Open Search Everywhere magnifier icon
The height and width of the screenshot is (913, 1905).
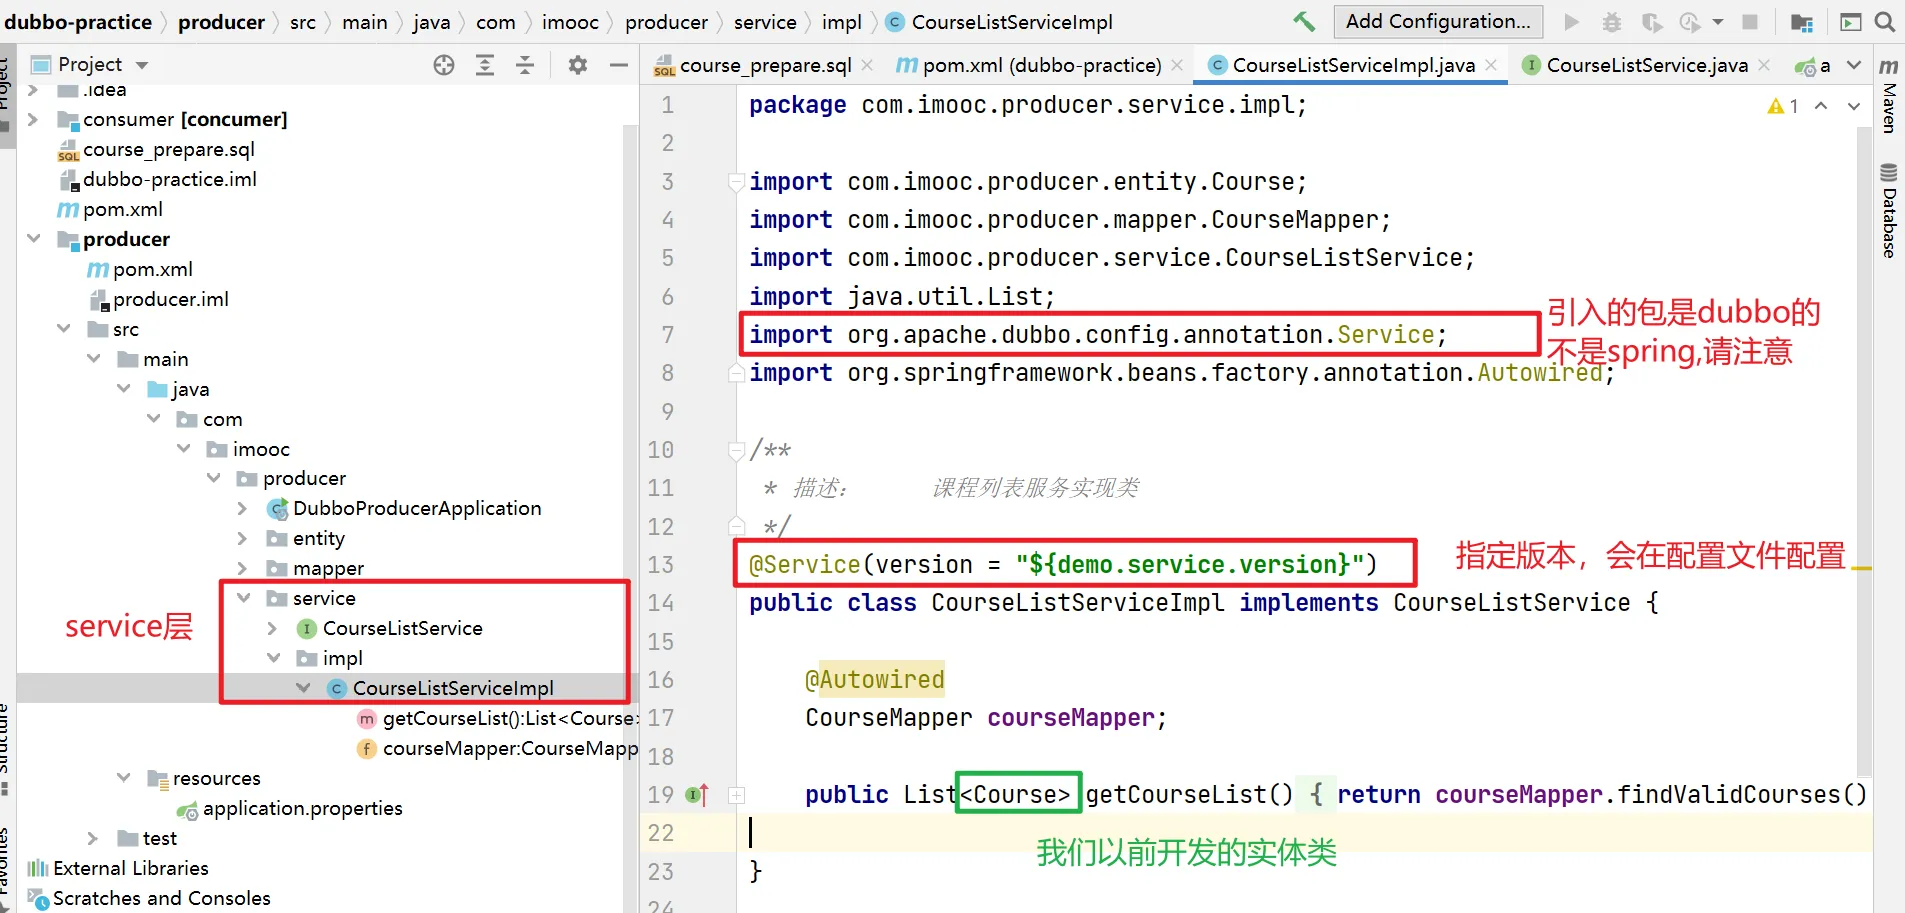(1885, 22)
